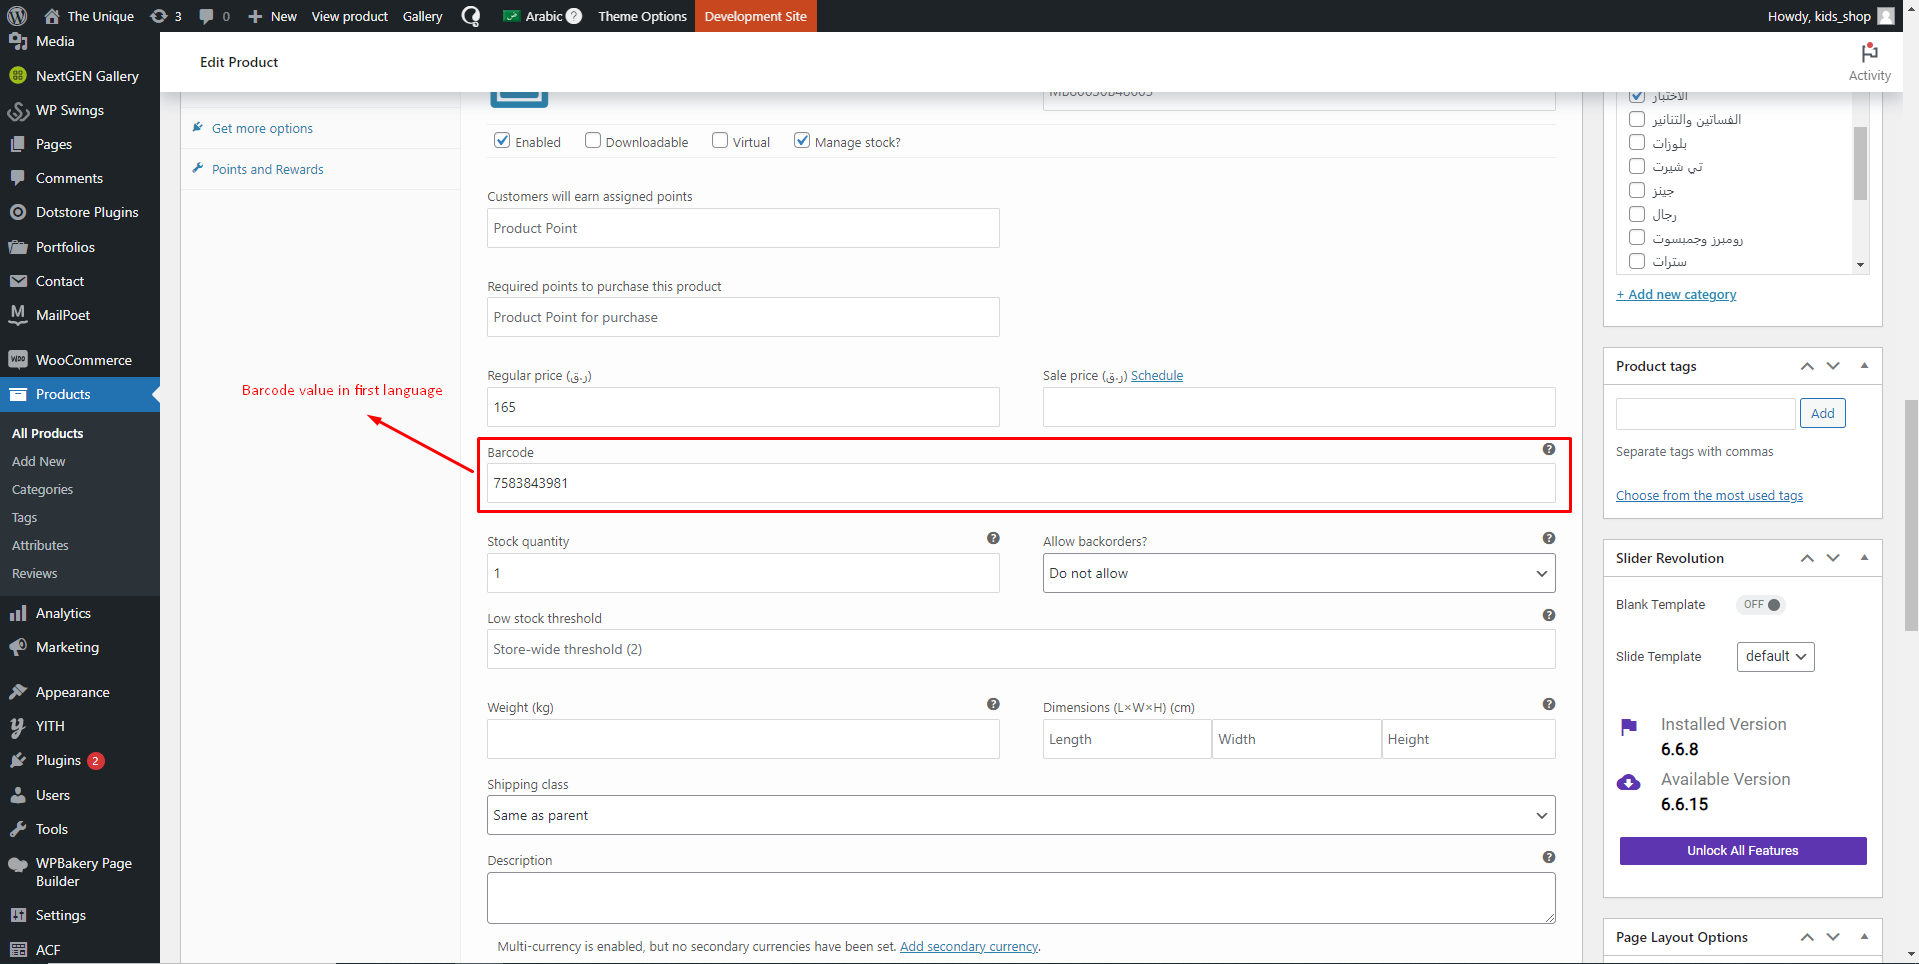This screenshot has height=964, width=1919.
Task: Open the New content menu
Action: (272, 16)
